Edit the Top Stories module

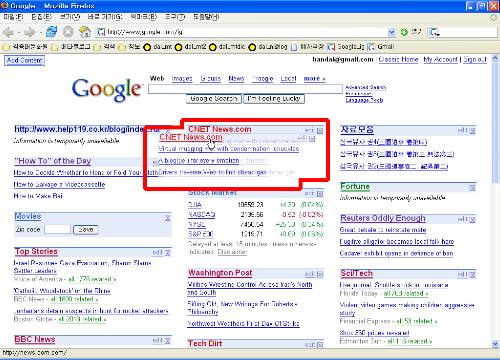click(x=158, y=253)
